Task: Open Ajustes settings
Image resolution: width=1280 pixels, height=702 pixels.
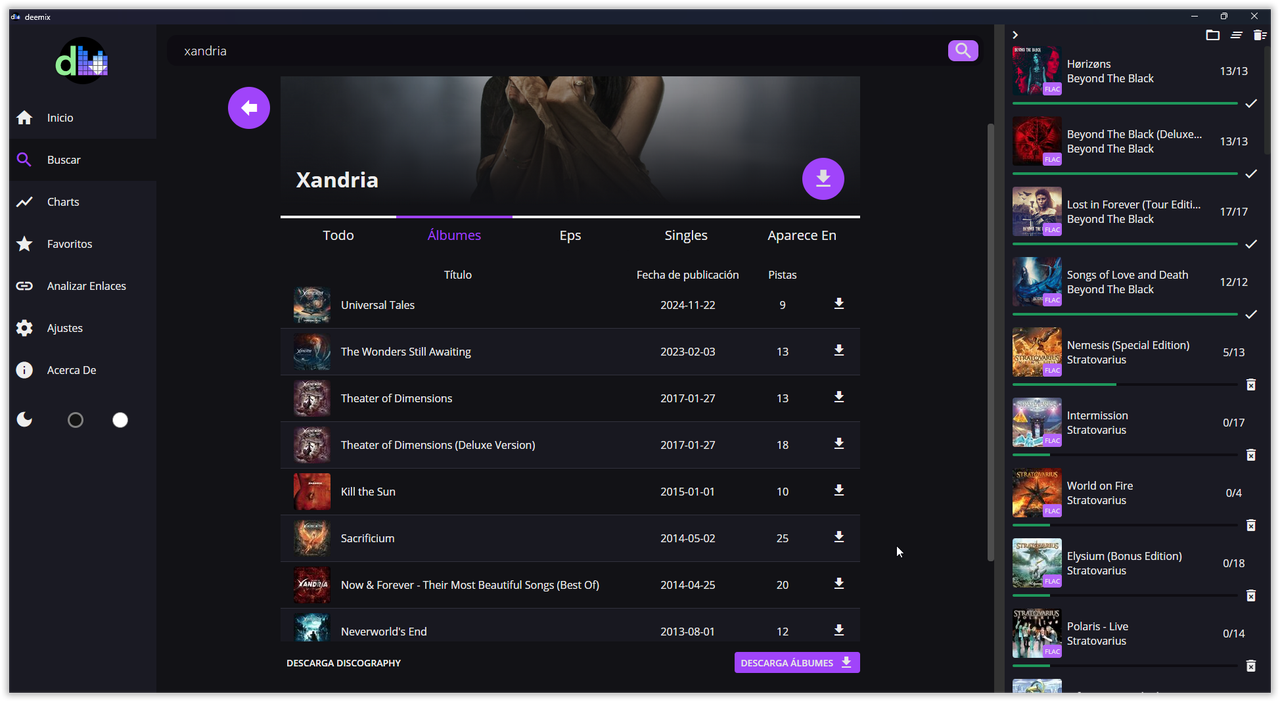Action: coord(83,328)
